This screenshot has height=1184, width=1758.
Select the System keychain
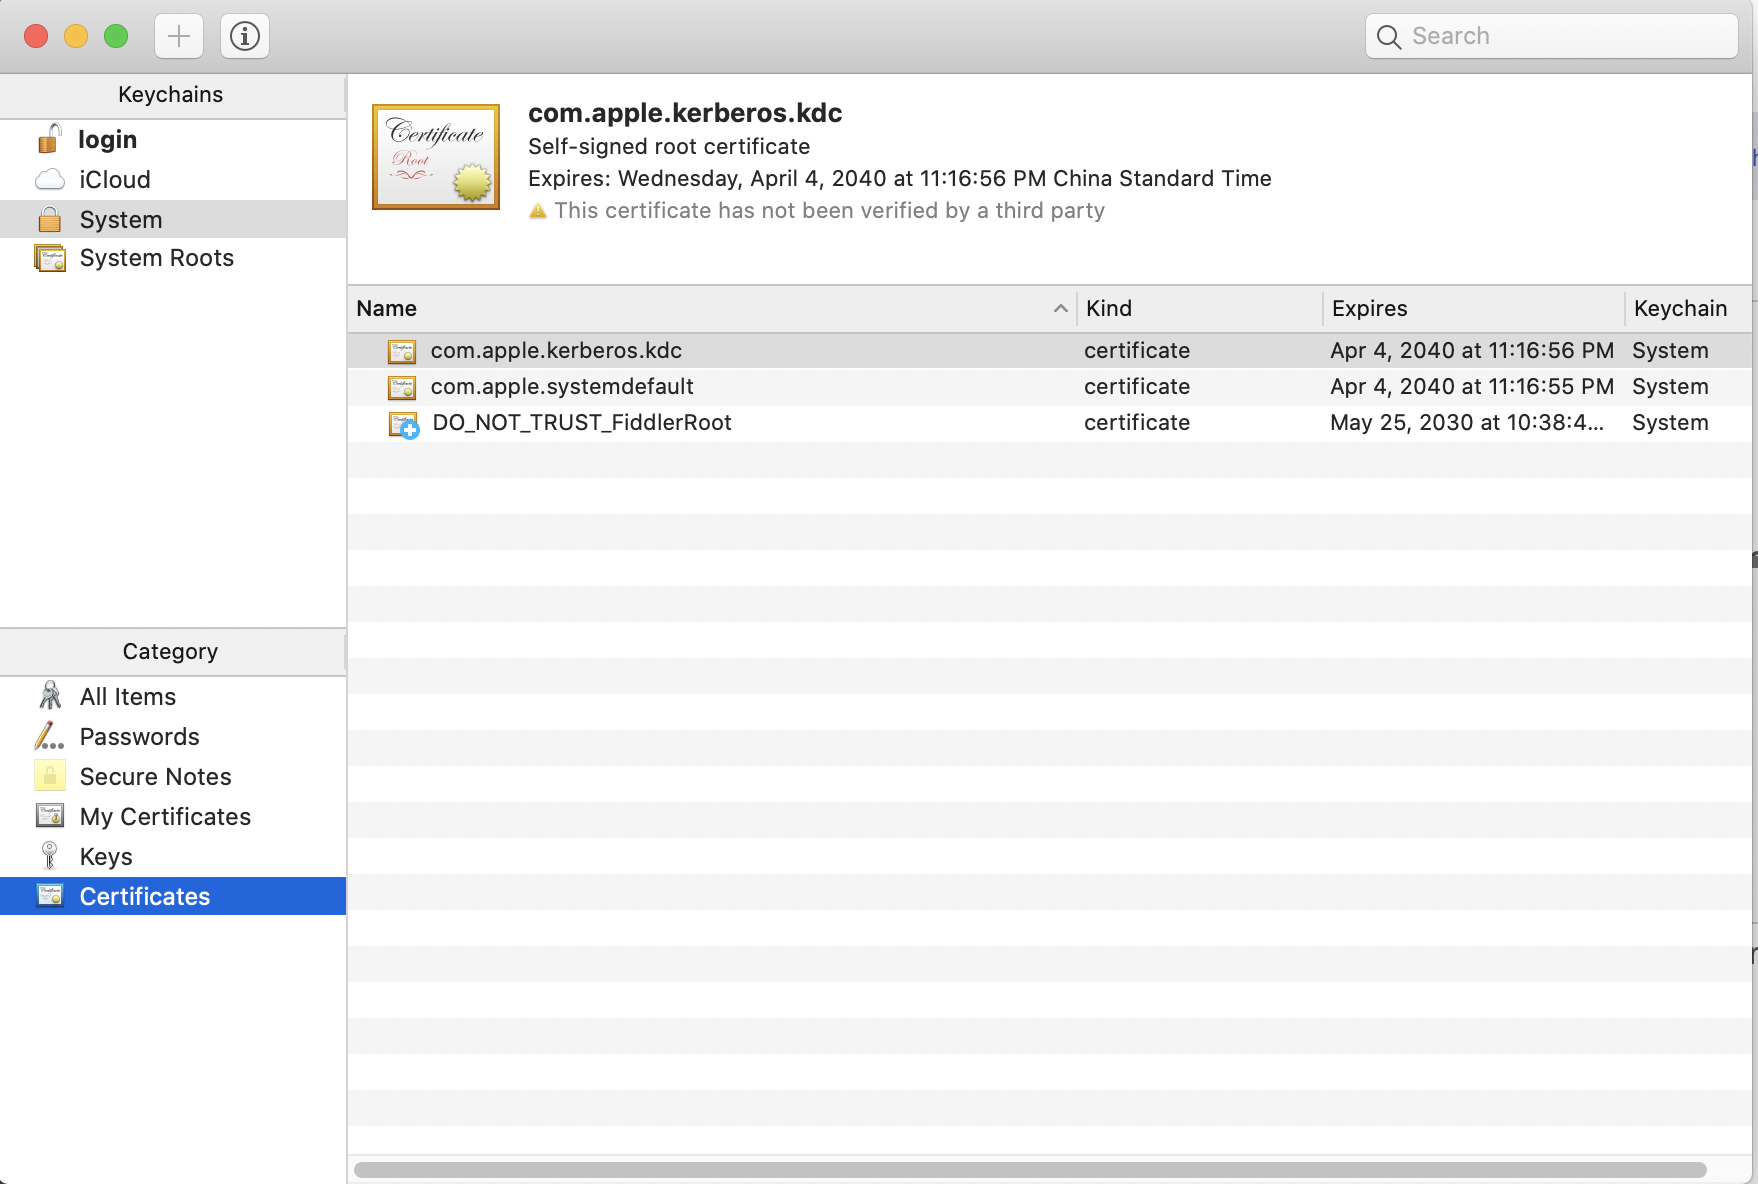pos(121,220)
